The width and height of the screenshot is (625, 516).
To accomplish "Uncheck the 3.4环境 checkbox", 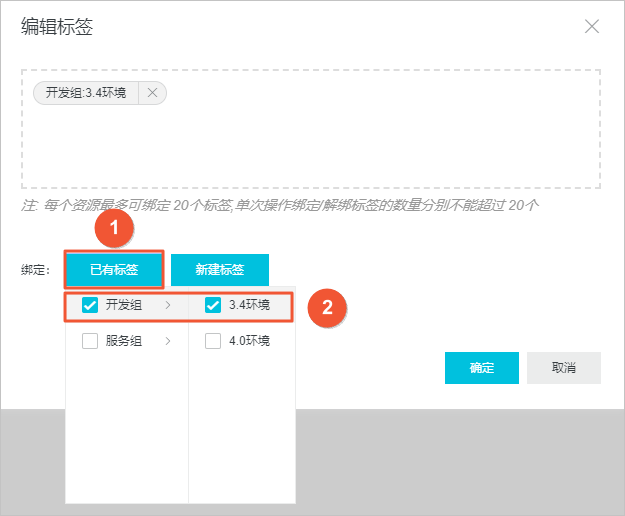I will pos(213,305).
